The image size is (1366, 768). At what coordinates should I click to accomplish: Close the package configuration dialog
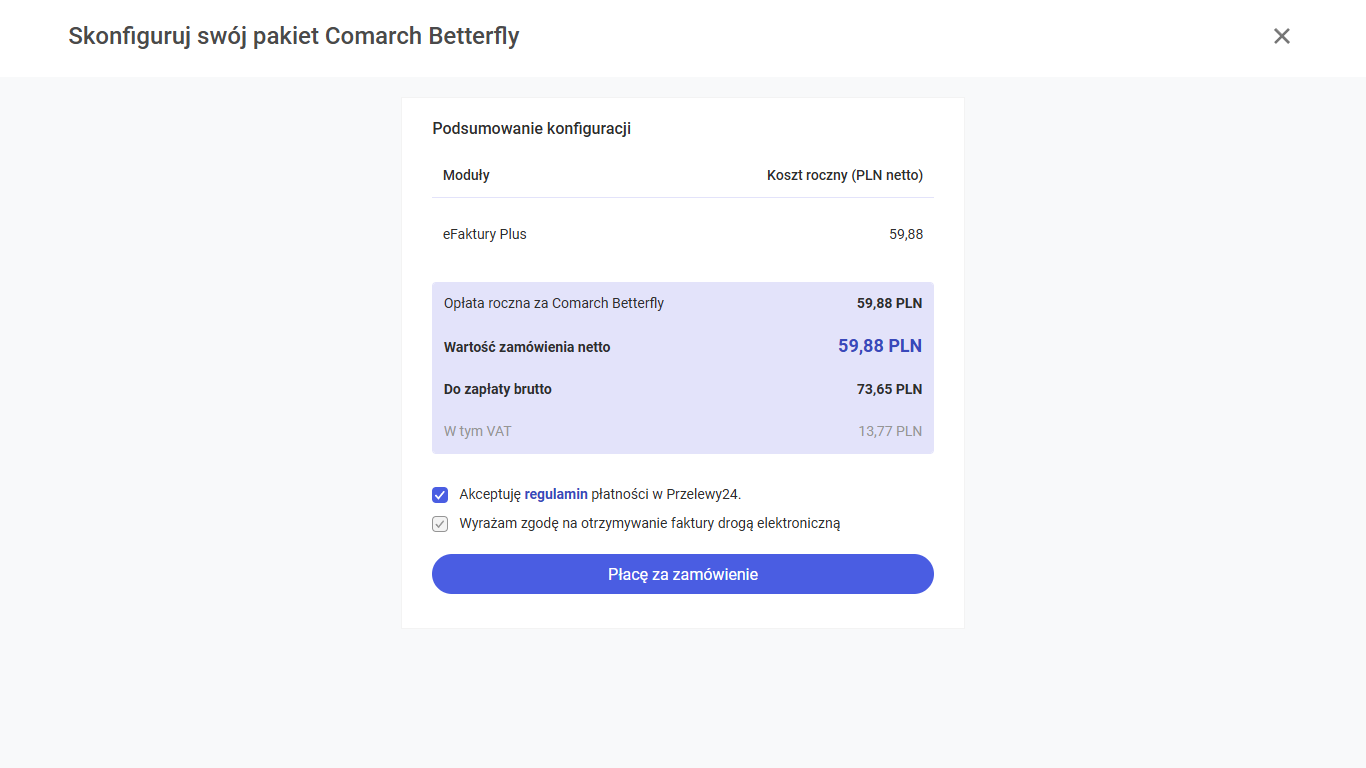point(1281,36)
